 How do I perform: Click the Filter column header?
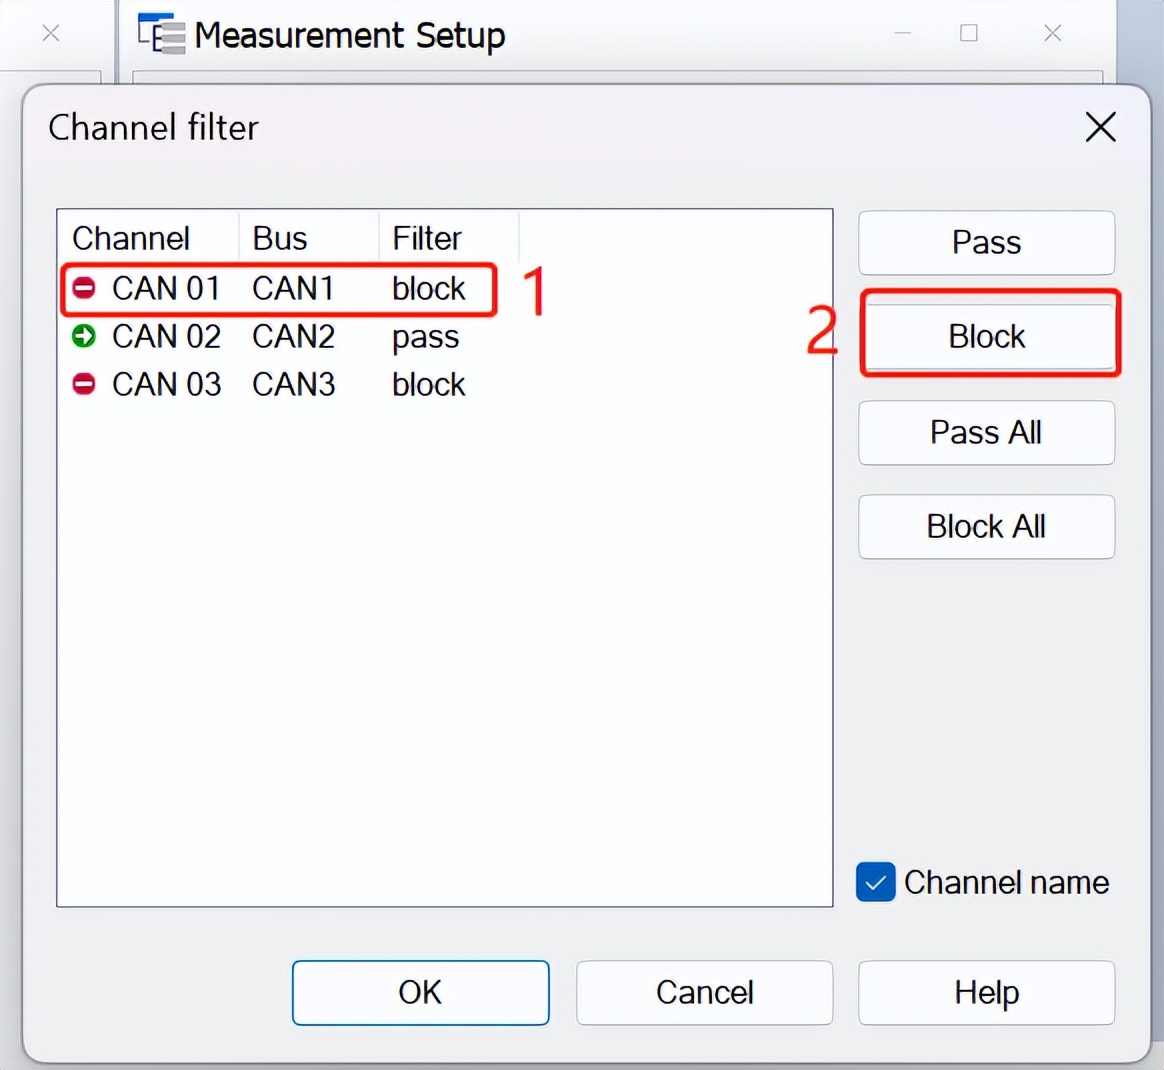pos(427,238)
